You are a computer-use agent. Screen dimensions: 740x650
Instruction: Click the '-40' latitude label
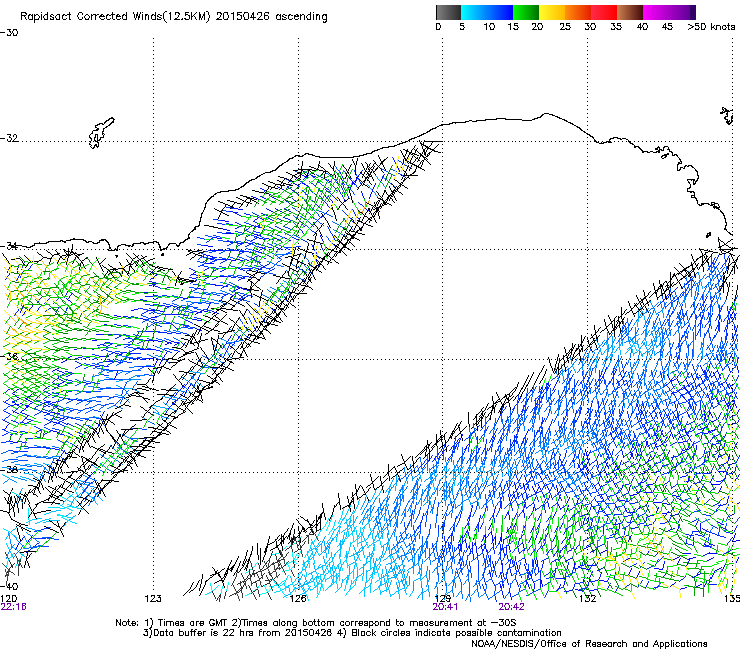coord(9,586)
